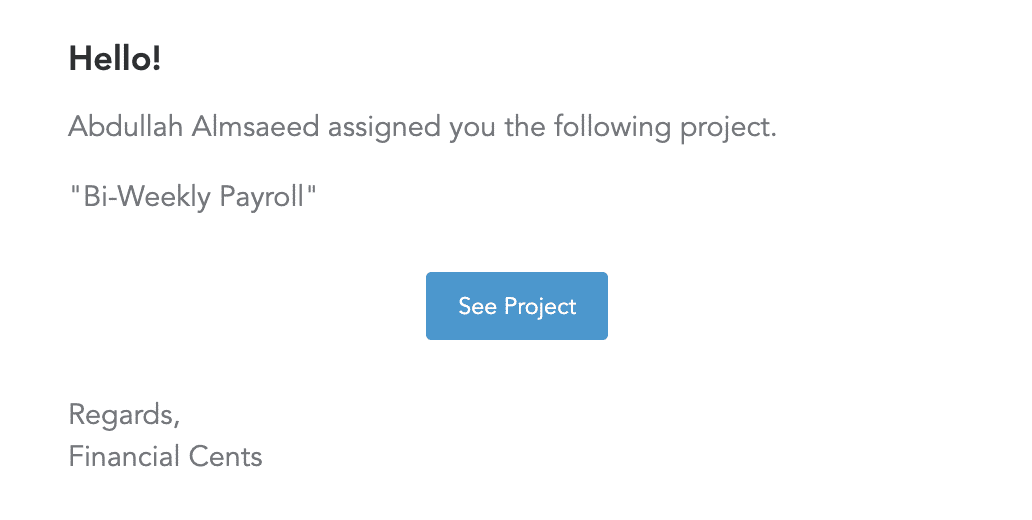This screenshot has height=520, width=1032.
Task: Click the See Project button
Action: (517, 306)
